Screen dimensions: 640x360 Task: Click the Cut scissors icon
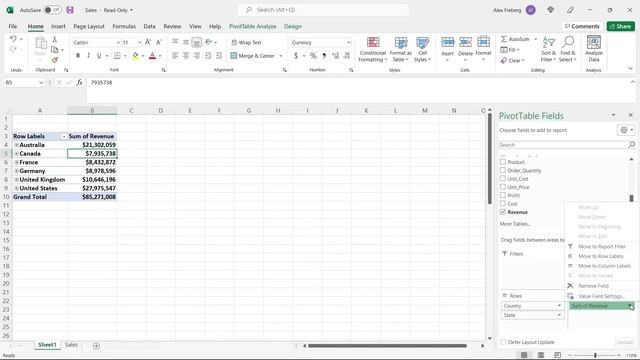[54, 40]
